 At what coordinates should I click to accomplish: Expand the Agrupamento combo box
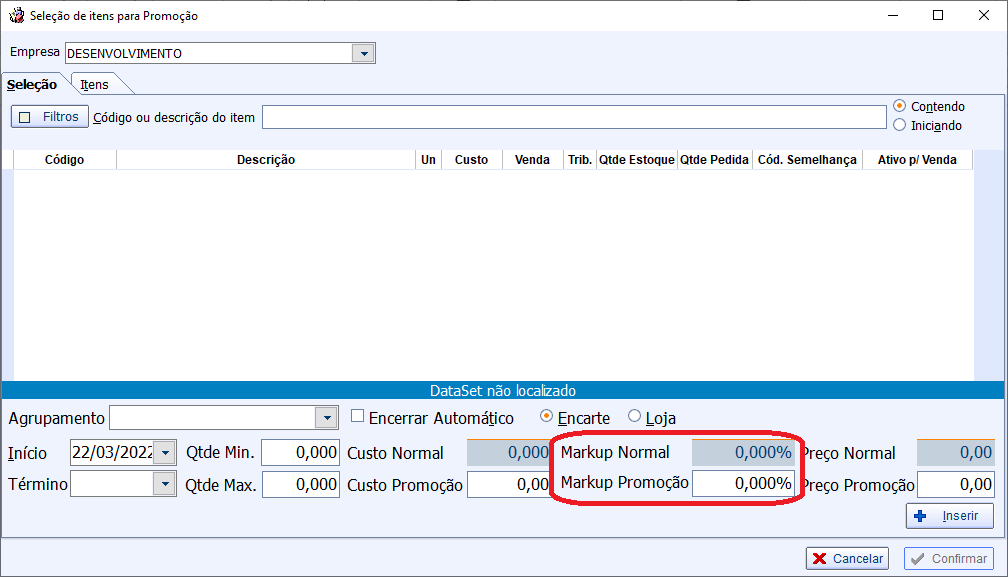[326, 418]
